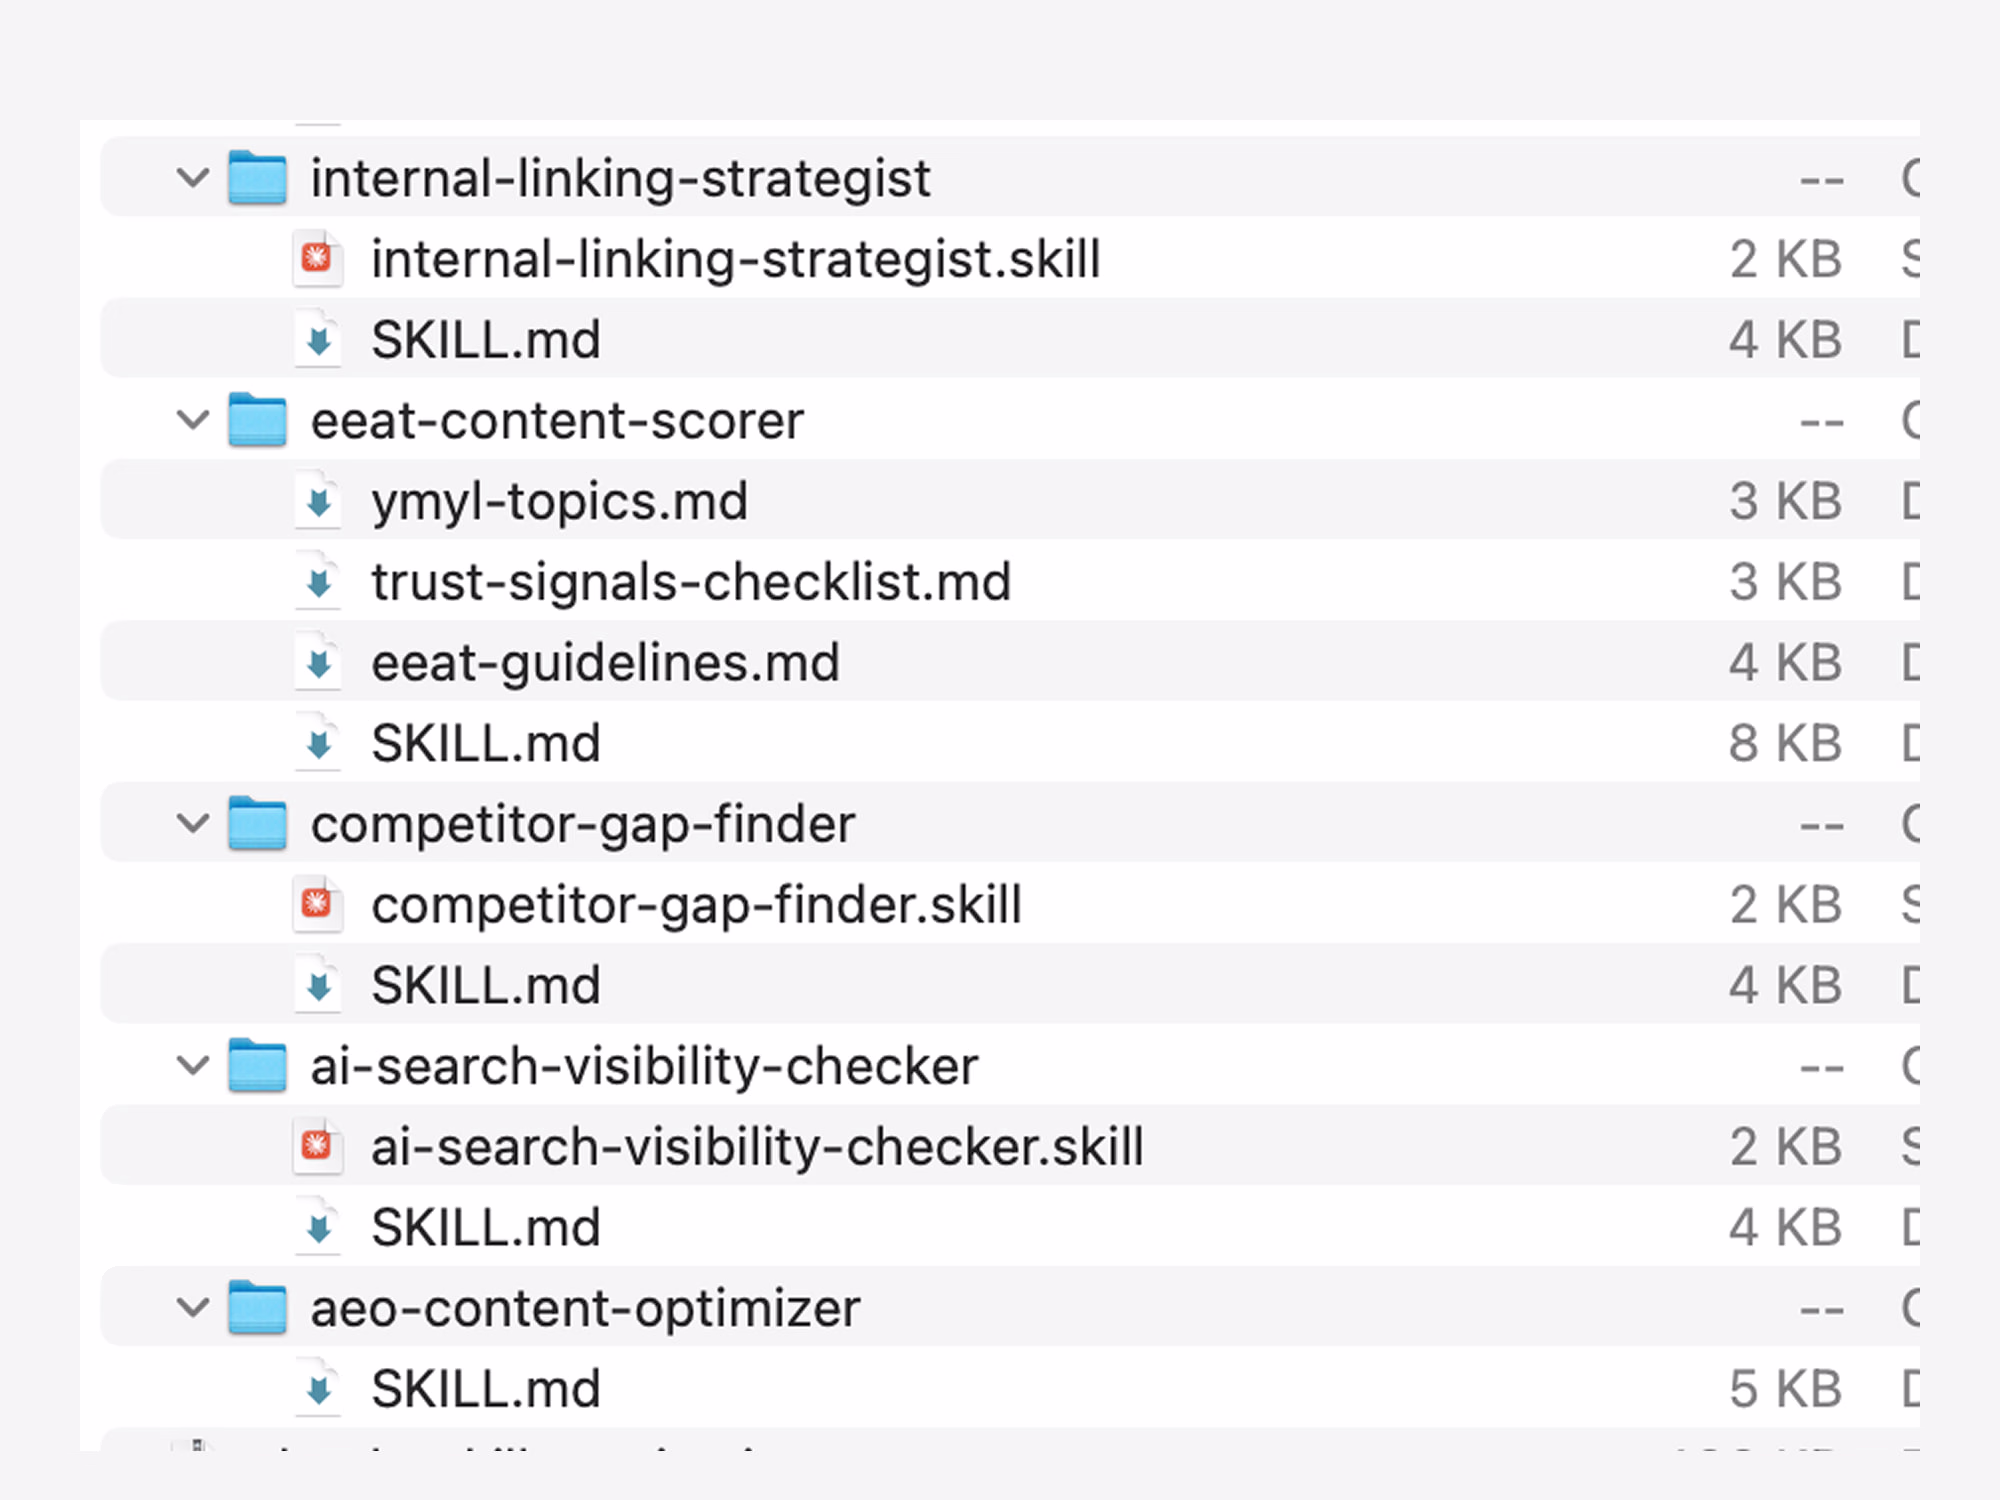Collapse the aeo-content-optimizer folder chevron
The height and width of the screenshot is (1500, 2000).
point(192,1308)
